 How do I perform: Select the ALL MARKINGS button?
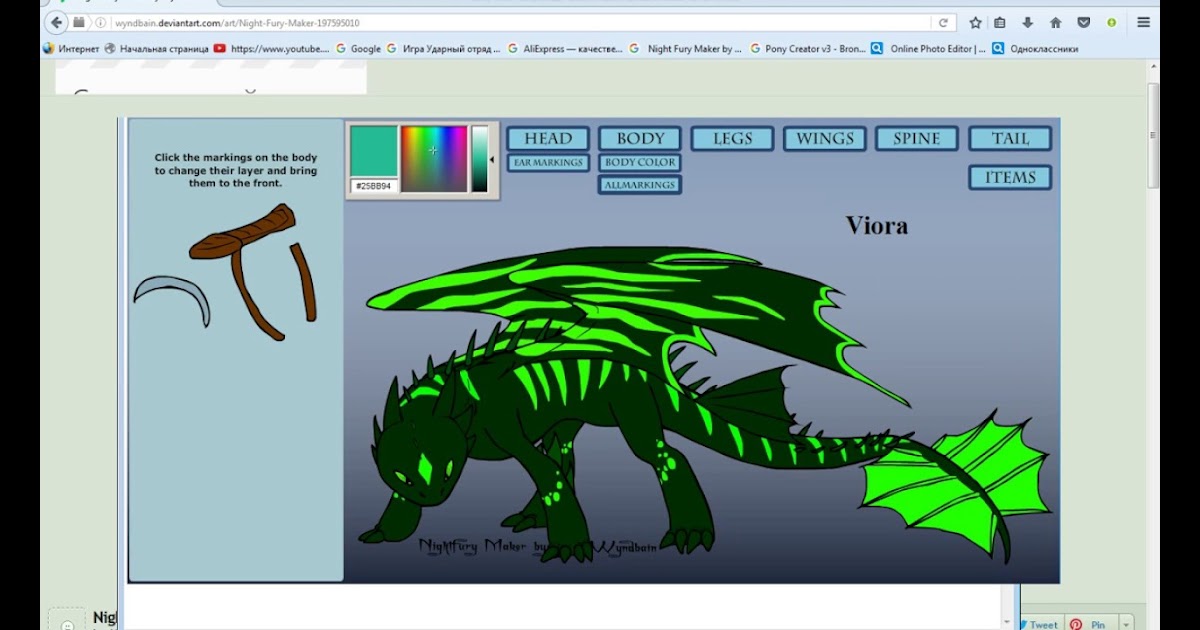click(640, 185)
